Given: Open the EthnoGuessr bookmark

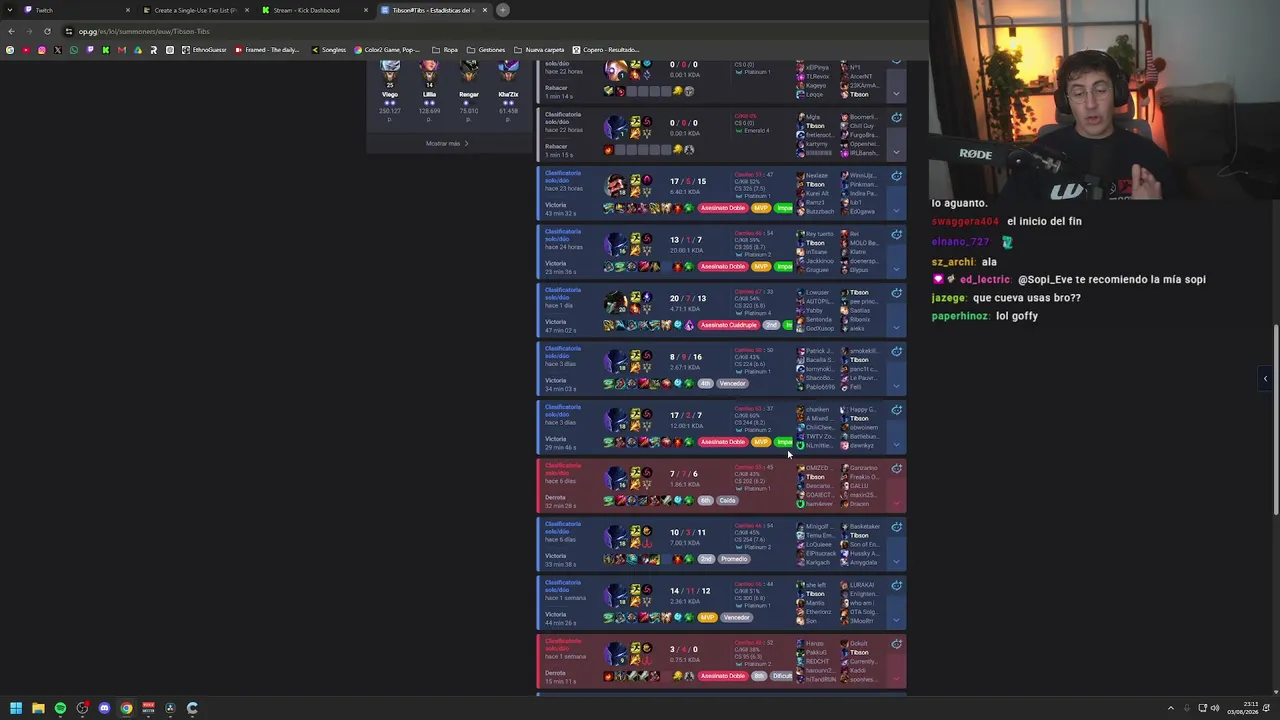Looking at the screenshot, I should click(x=204, y=50).
